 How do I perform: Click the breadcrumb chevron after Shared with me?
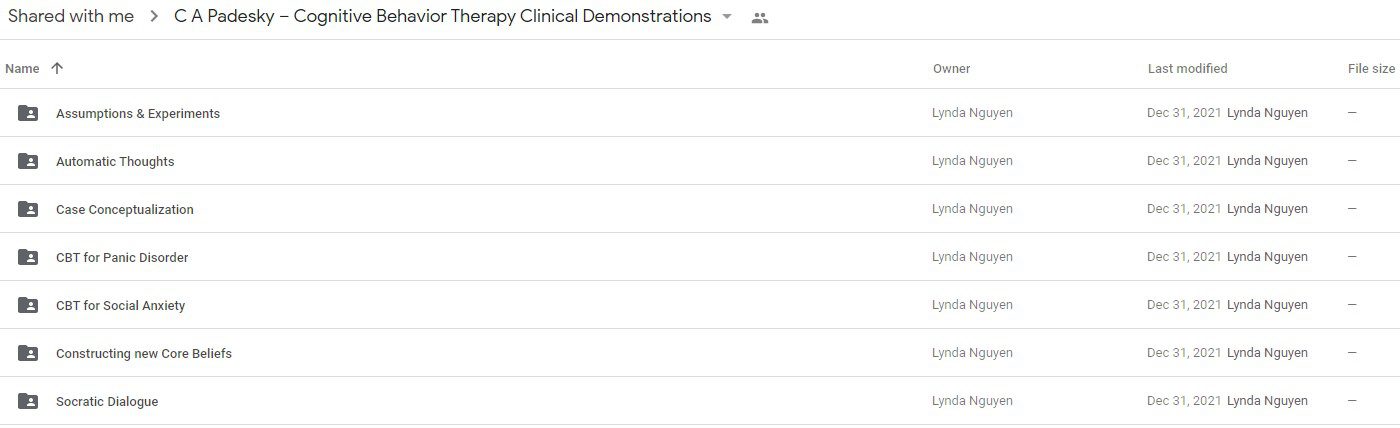point(154,17)
